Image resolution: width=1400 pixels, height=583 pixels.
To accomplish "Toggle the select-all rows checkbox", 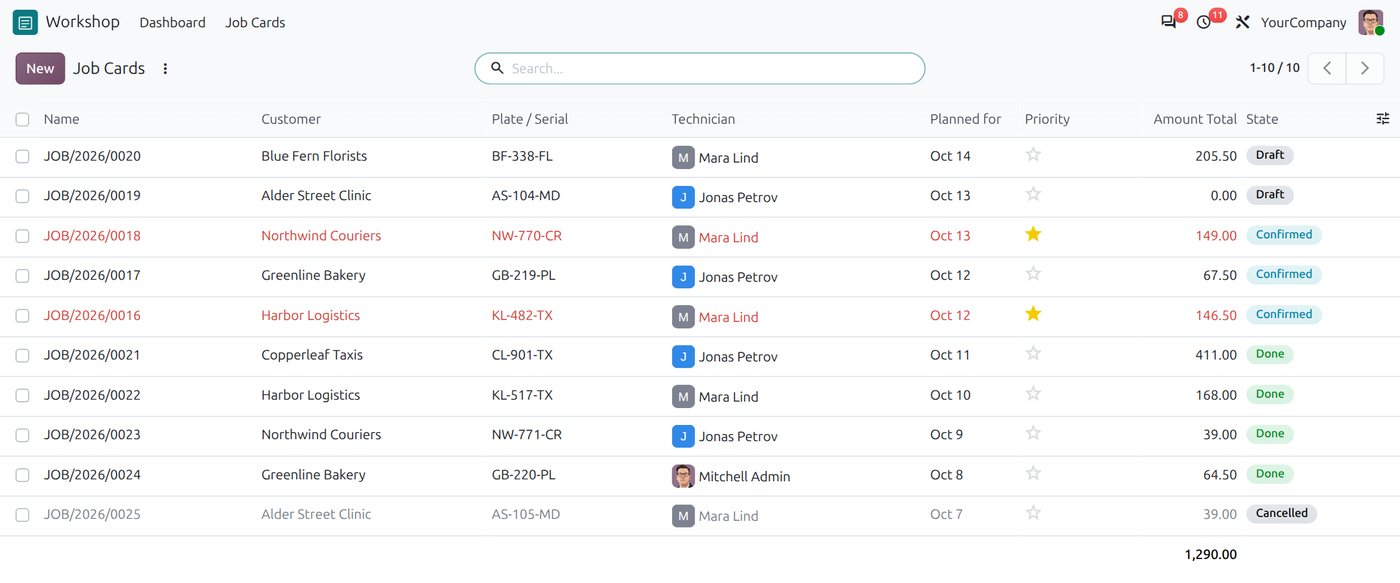I will pos(22,120).
